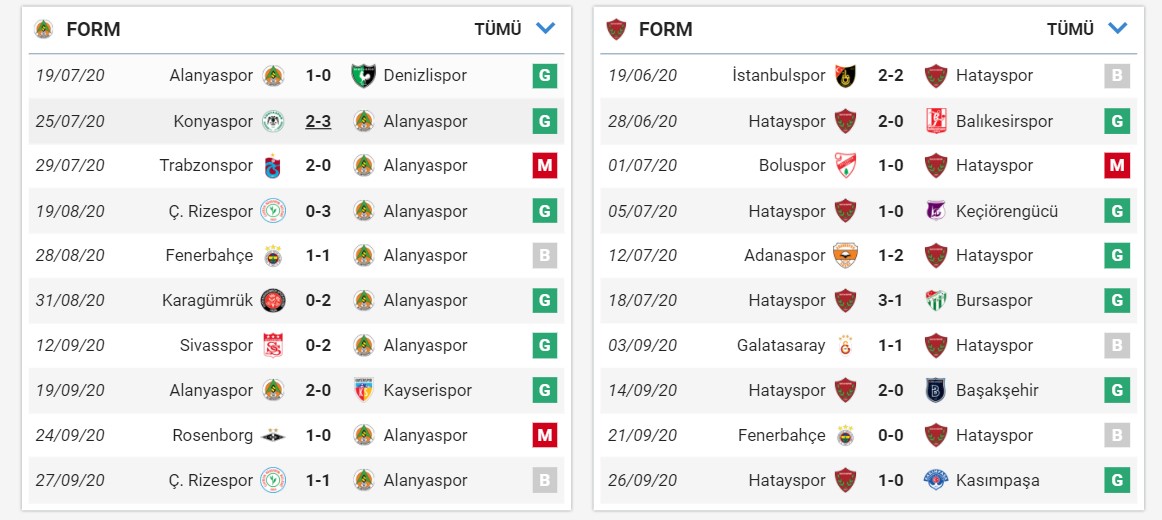Click the Denizlispor club logo
Viewport: 1162px width, 520px height.
click(363, 76)
